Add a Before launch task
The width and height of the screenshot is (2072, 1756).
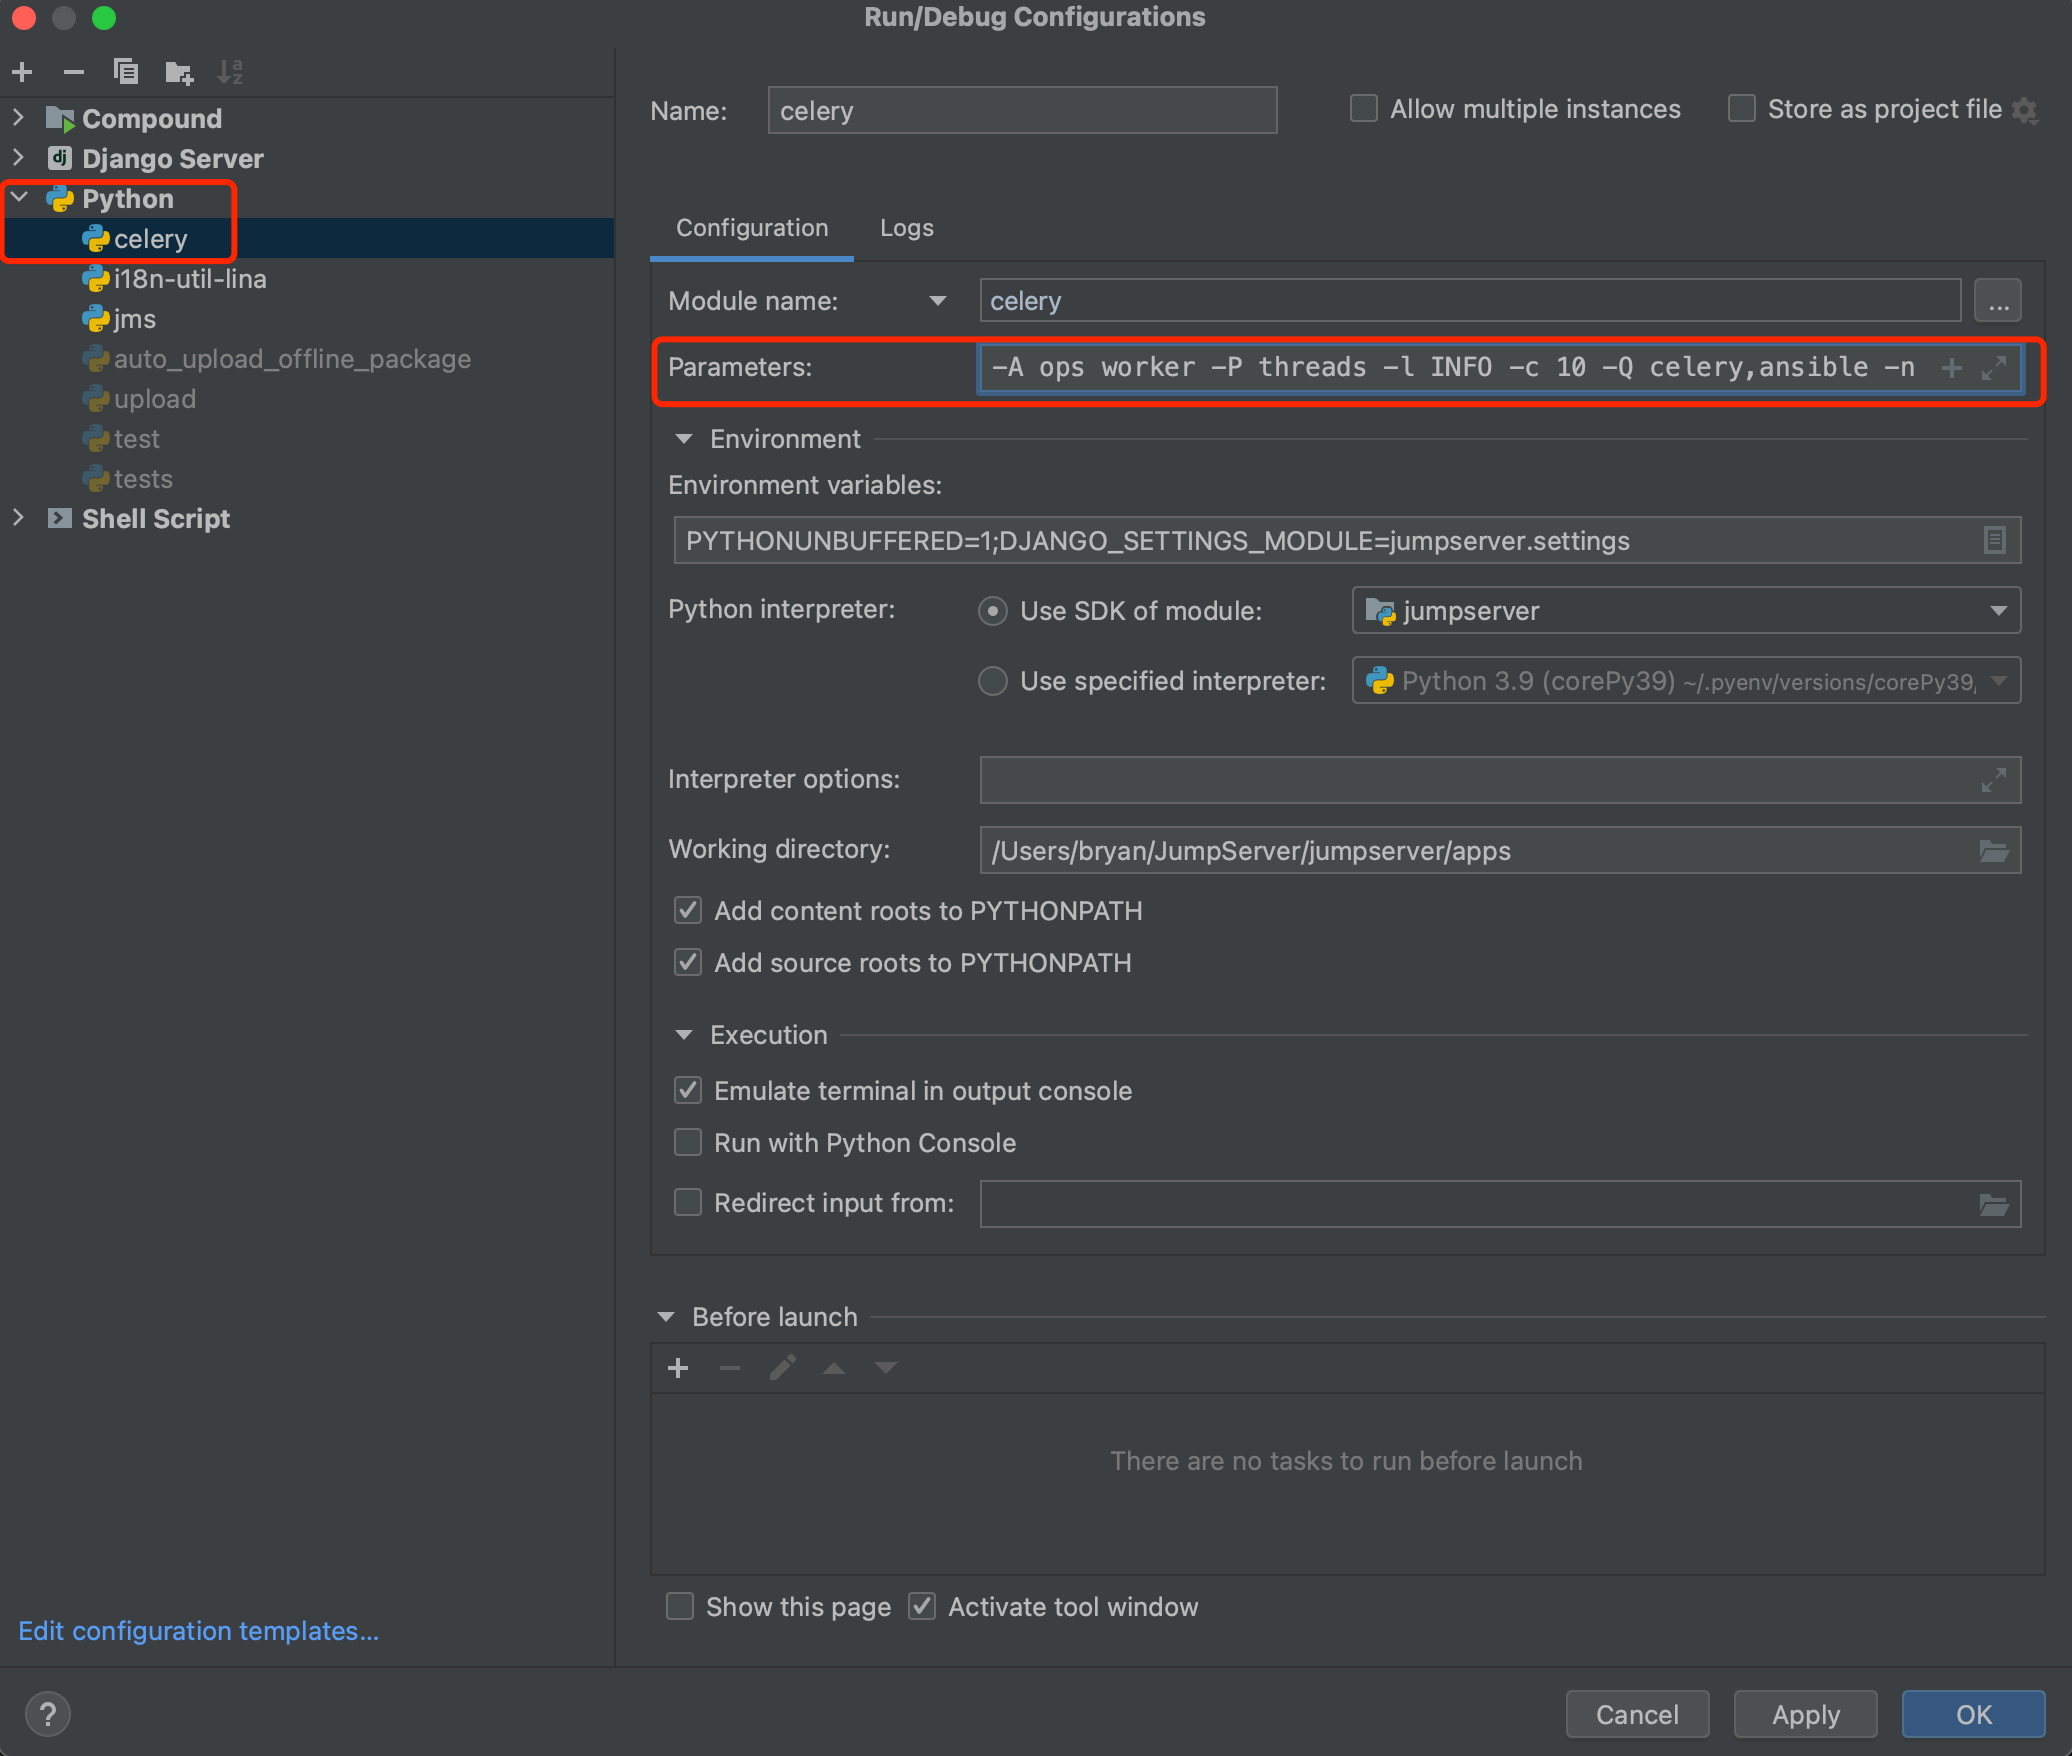pyautogui.click(x=678, y=1368)
